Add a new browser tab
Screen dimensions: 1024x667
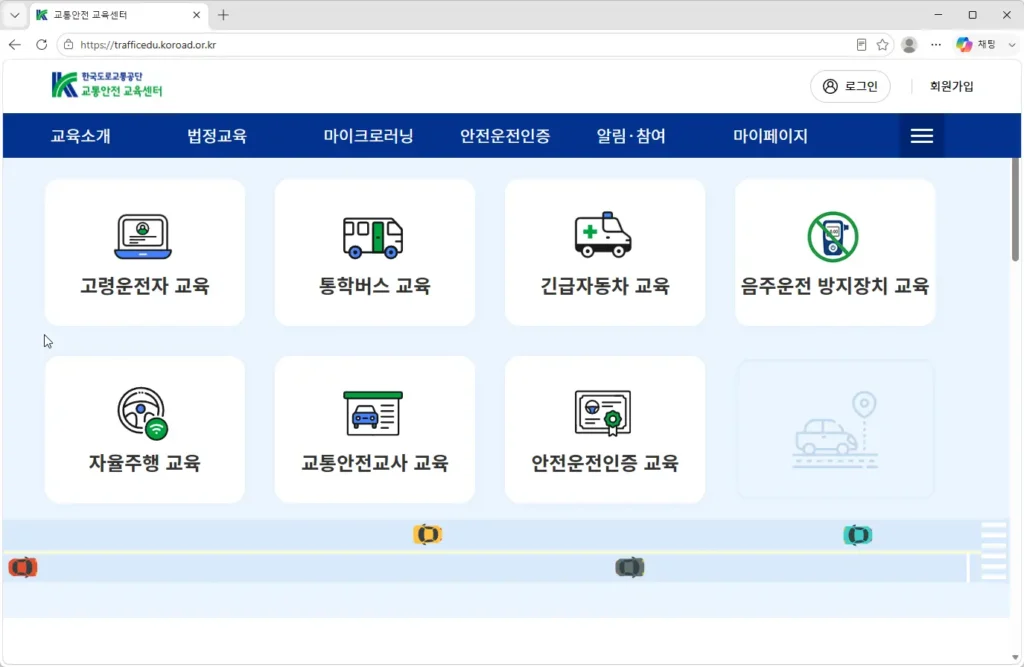[223, 15]
